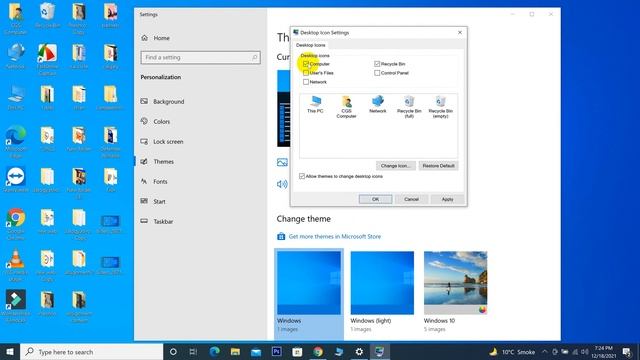Toggle the Recycle Bin checkbox
The width and height of the screenshot is (640, 360).
377,64
